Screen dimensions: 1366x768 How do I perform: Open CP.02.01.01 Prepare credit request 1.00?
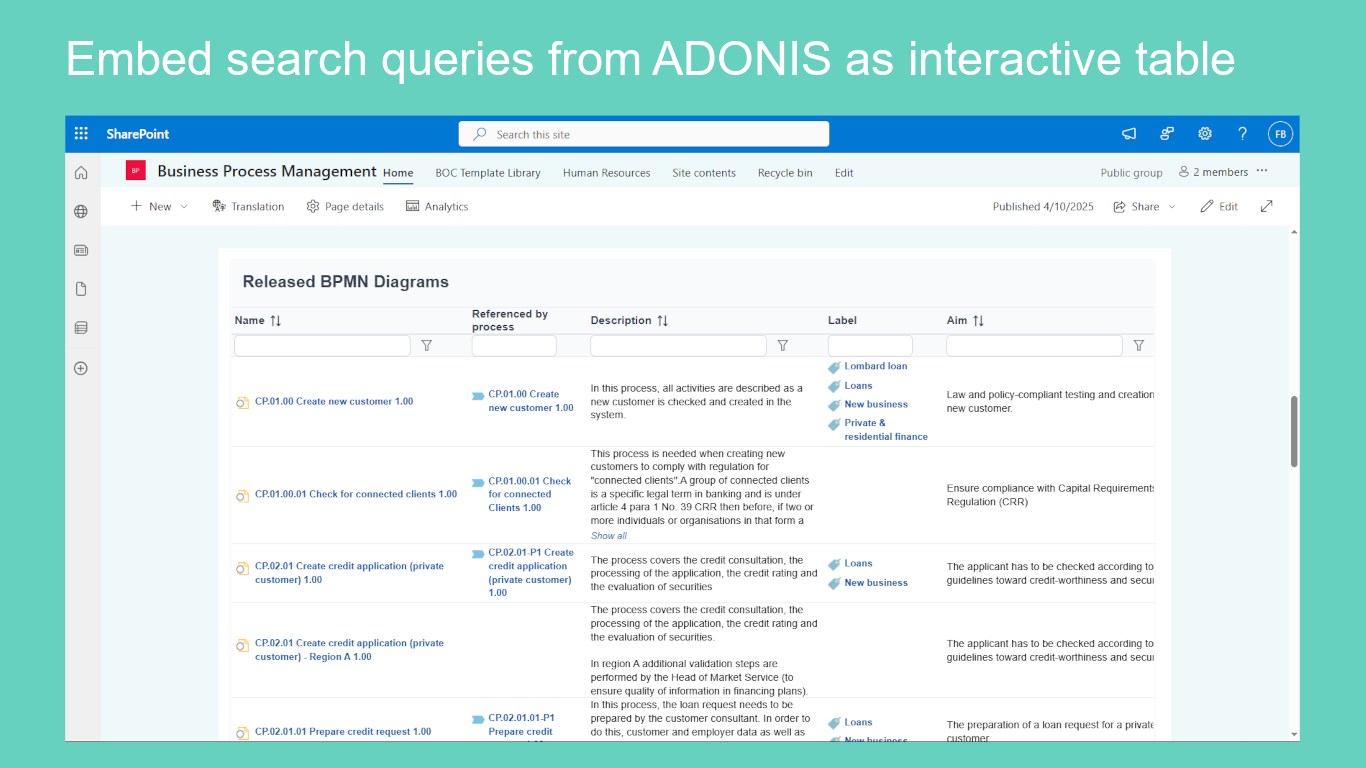coord(343,732)
